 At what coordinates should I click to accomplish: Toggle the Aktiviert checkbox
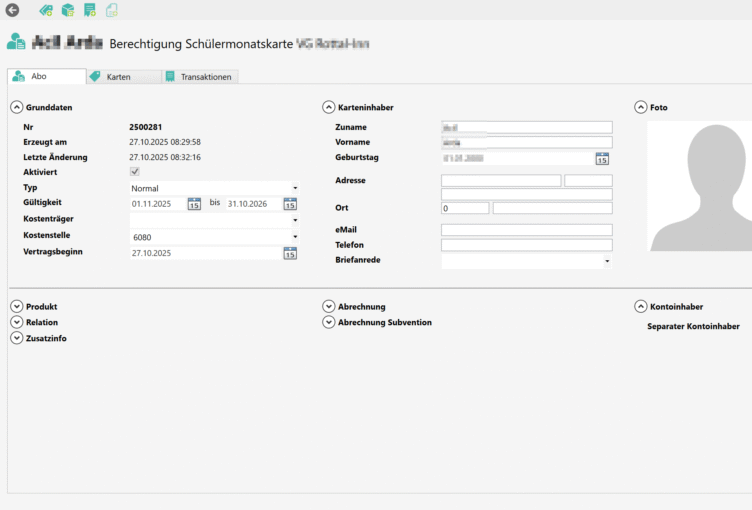point(135,172)
